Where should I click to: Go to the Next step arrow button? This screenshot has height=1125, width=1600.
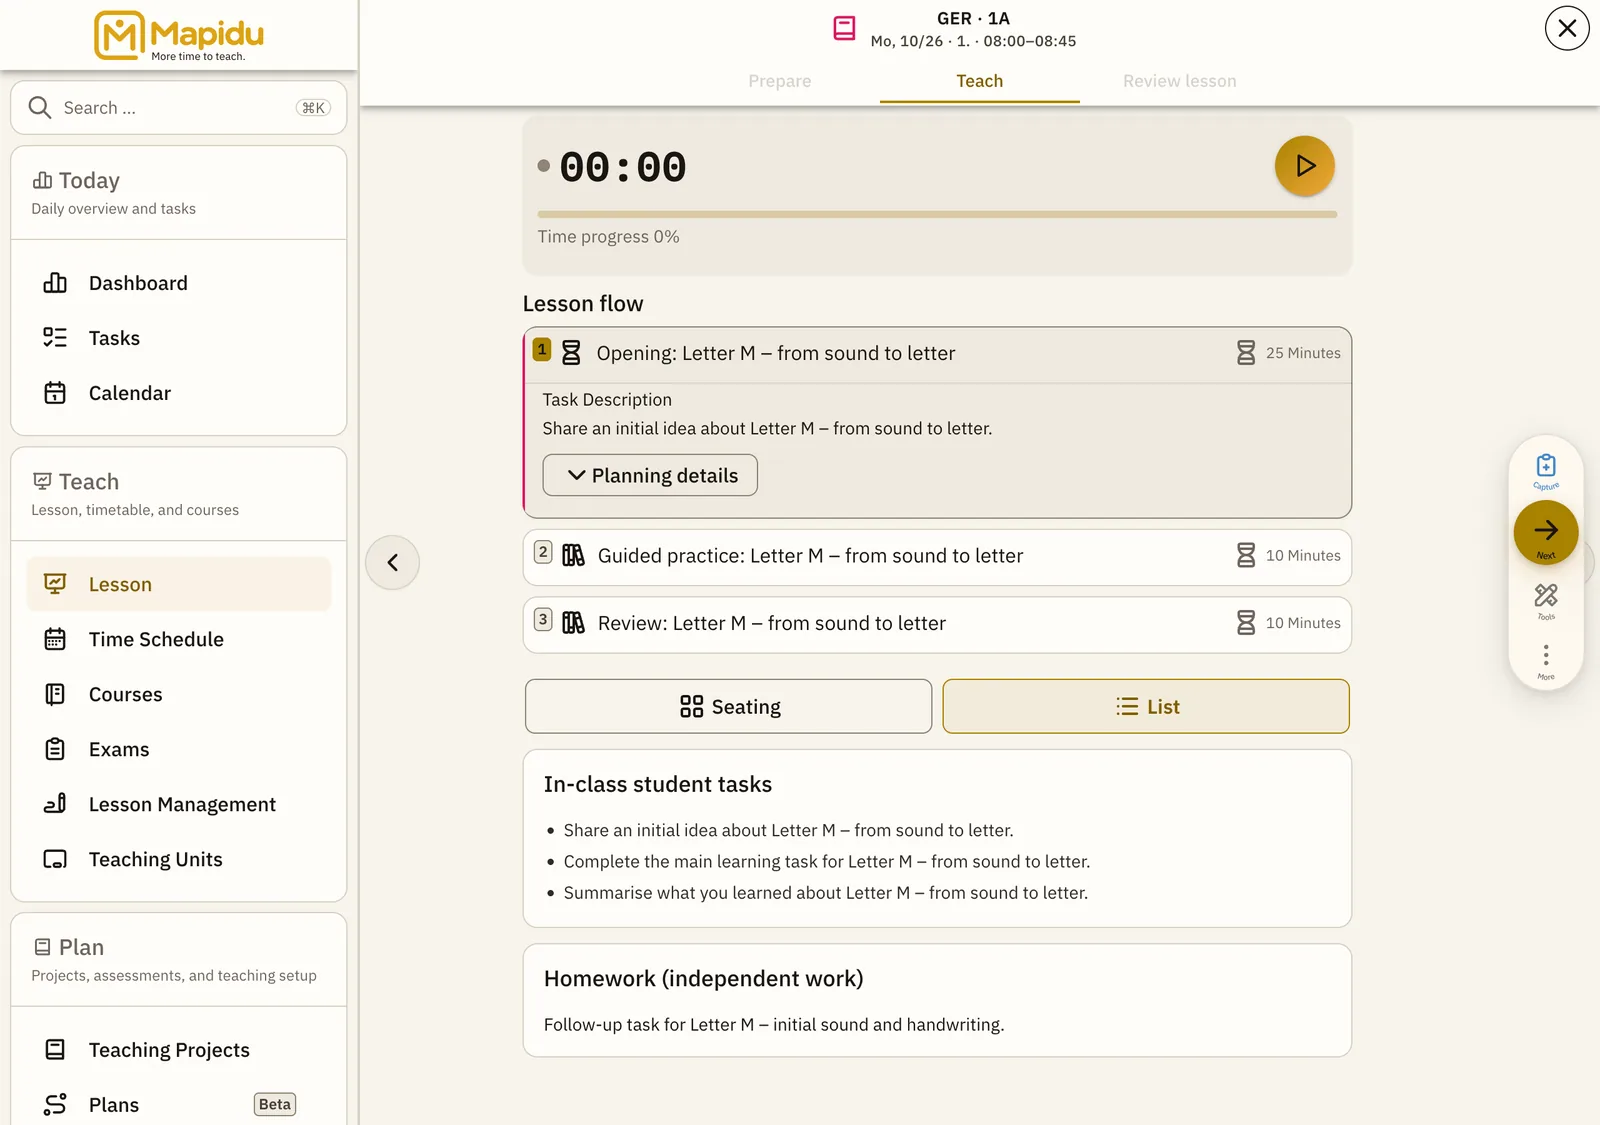pyautogui.click(x=1546, y=532)
